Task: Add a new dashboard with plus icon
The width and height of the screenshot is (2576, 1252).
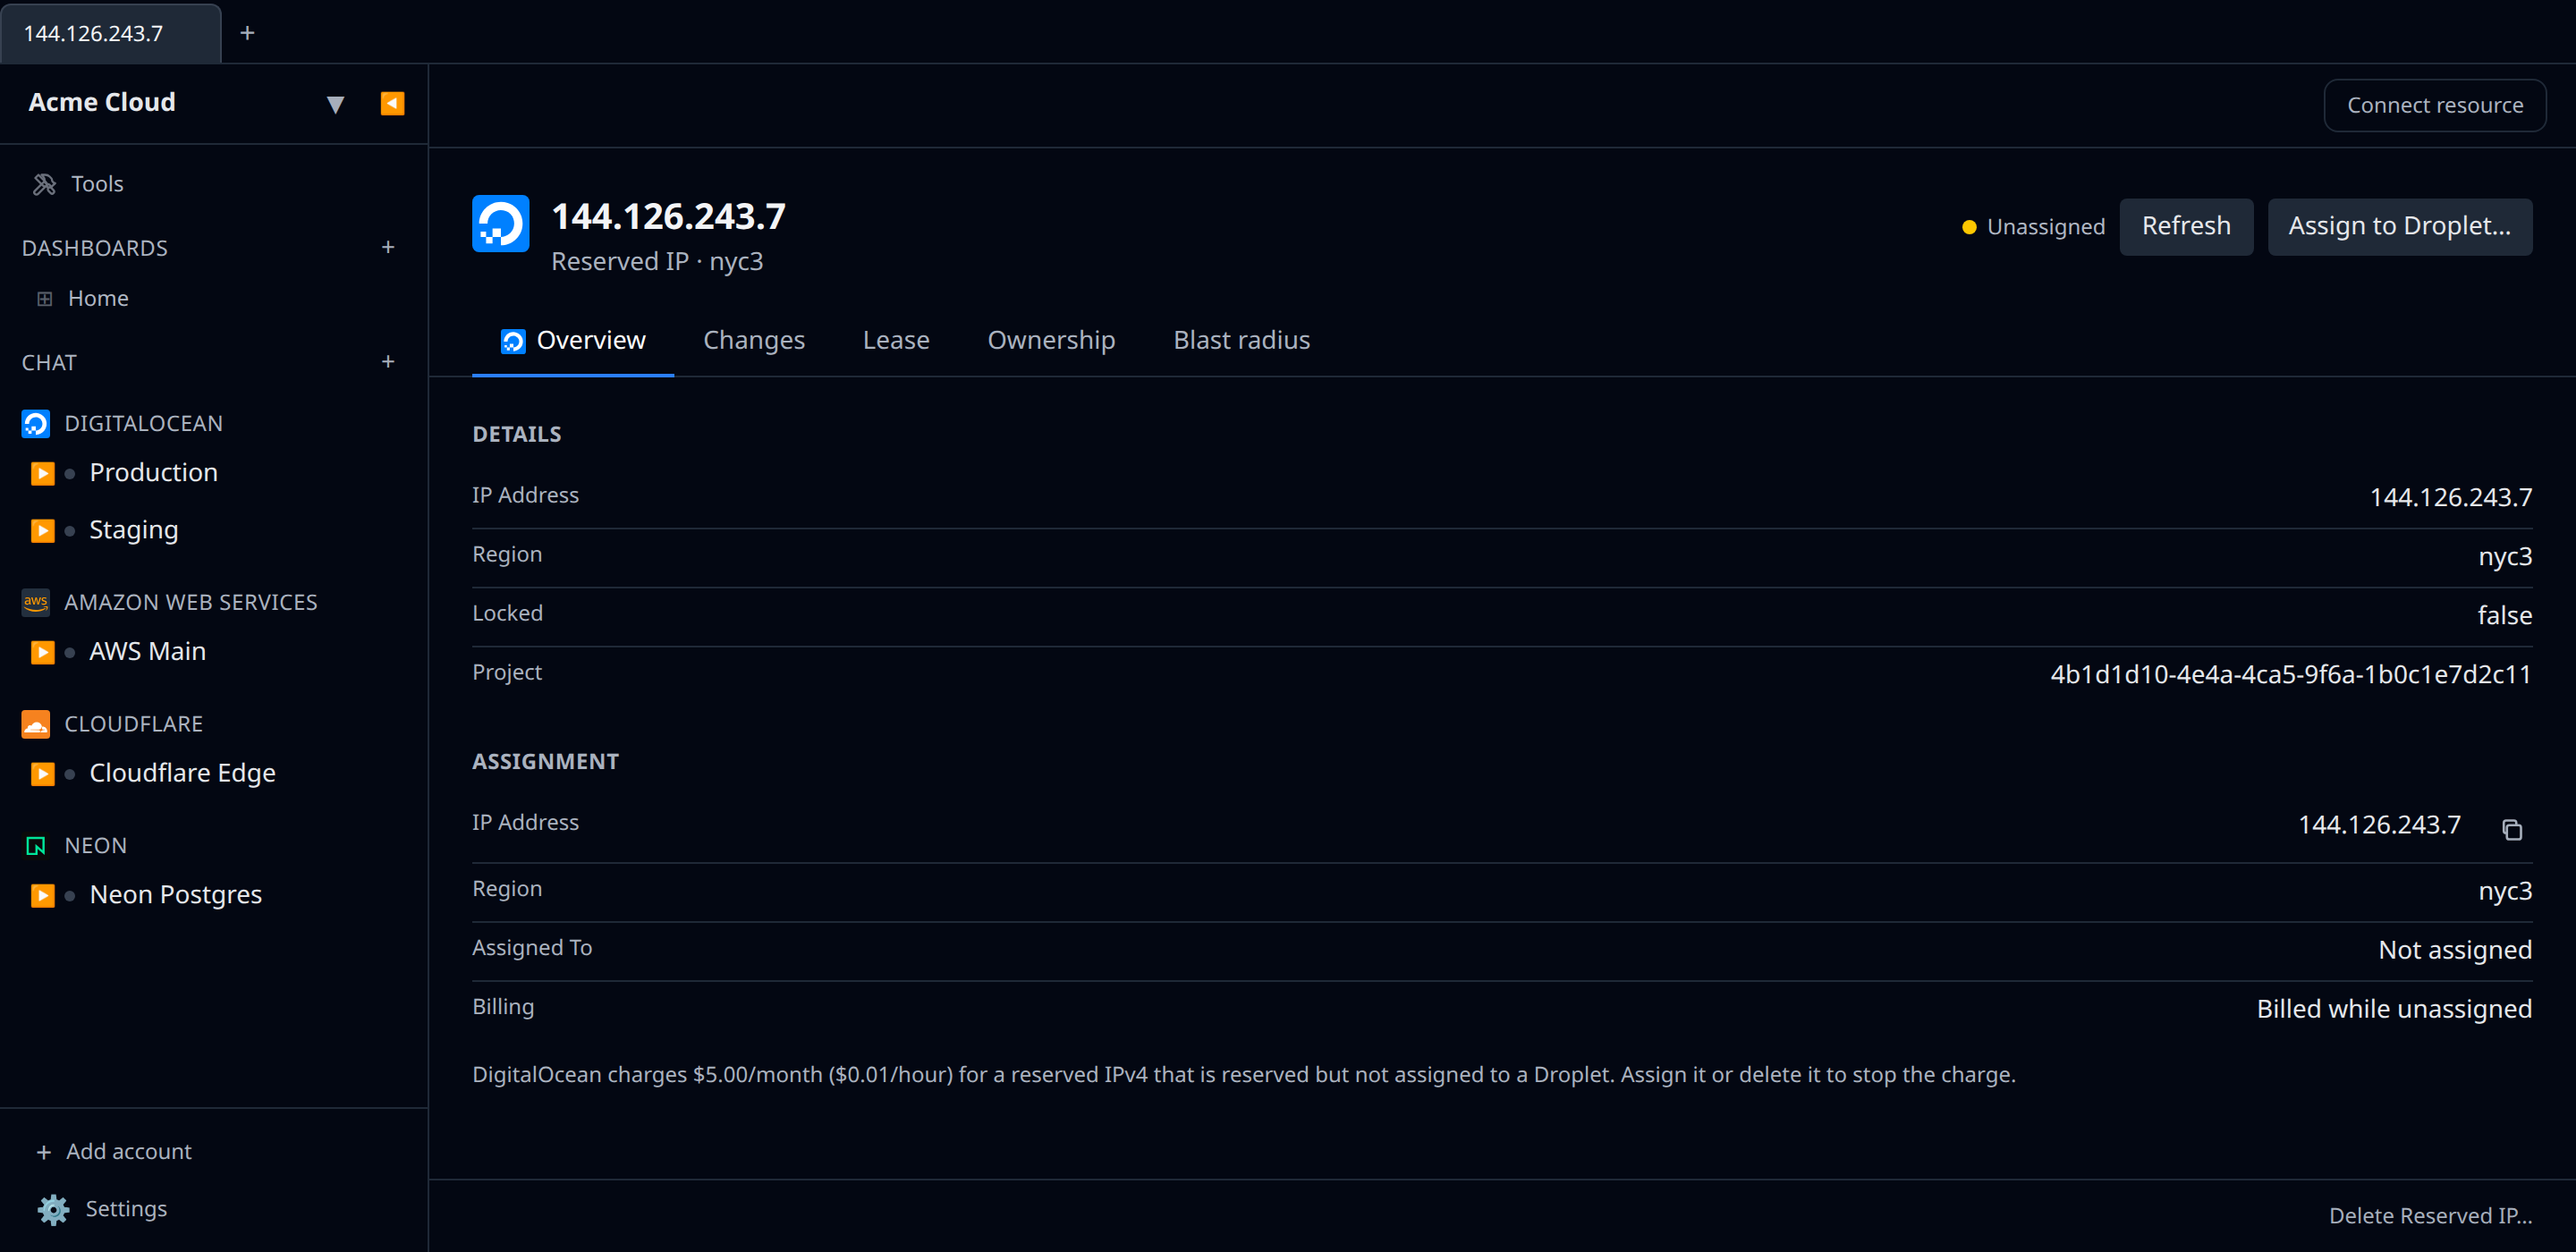Action: click(388, 247)
